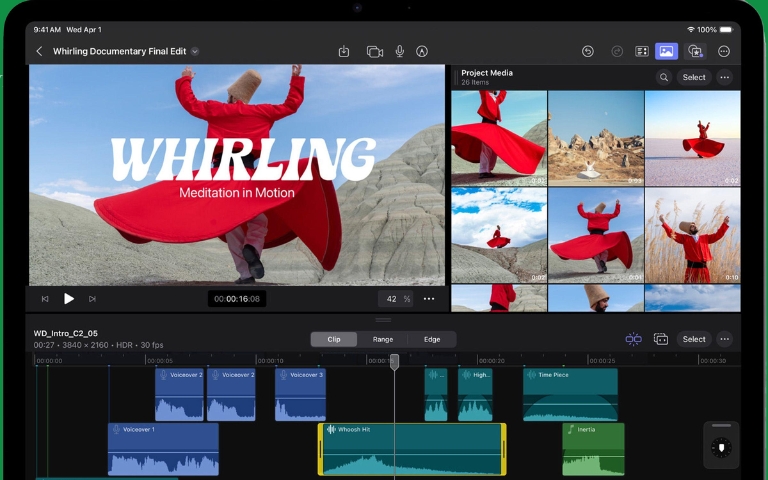
Task: Select the Voiceover 3 audio clip
Action: 300,395
